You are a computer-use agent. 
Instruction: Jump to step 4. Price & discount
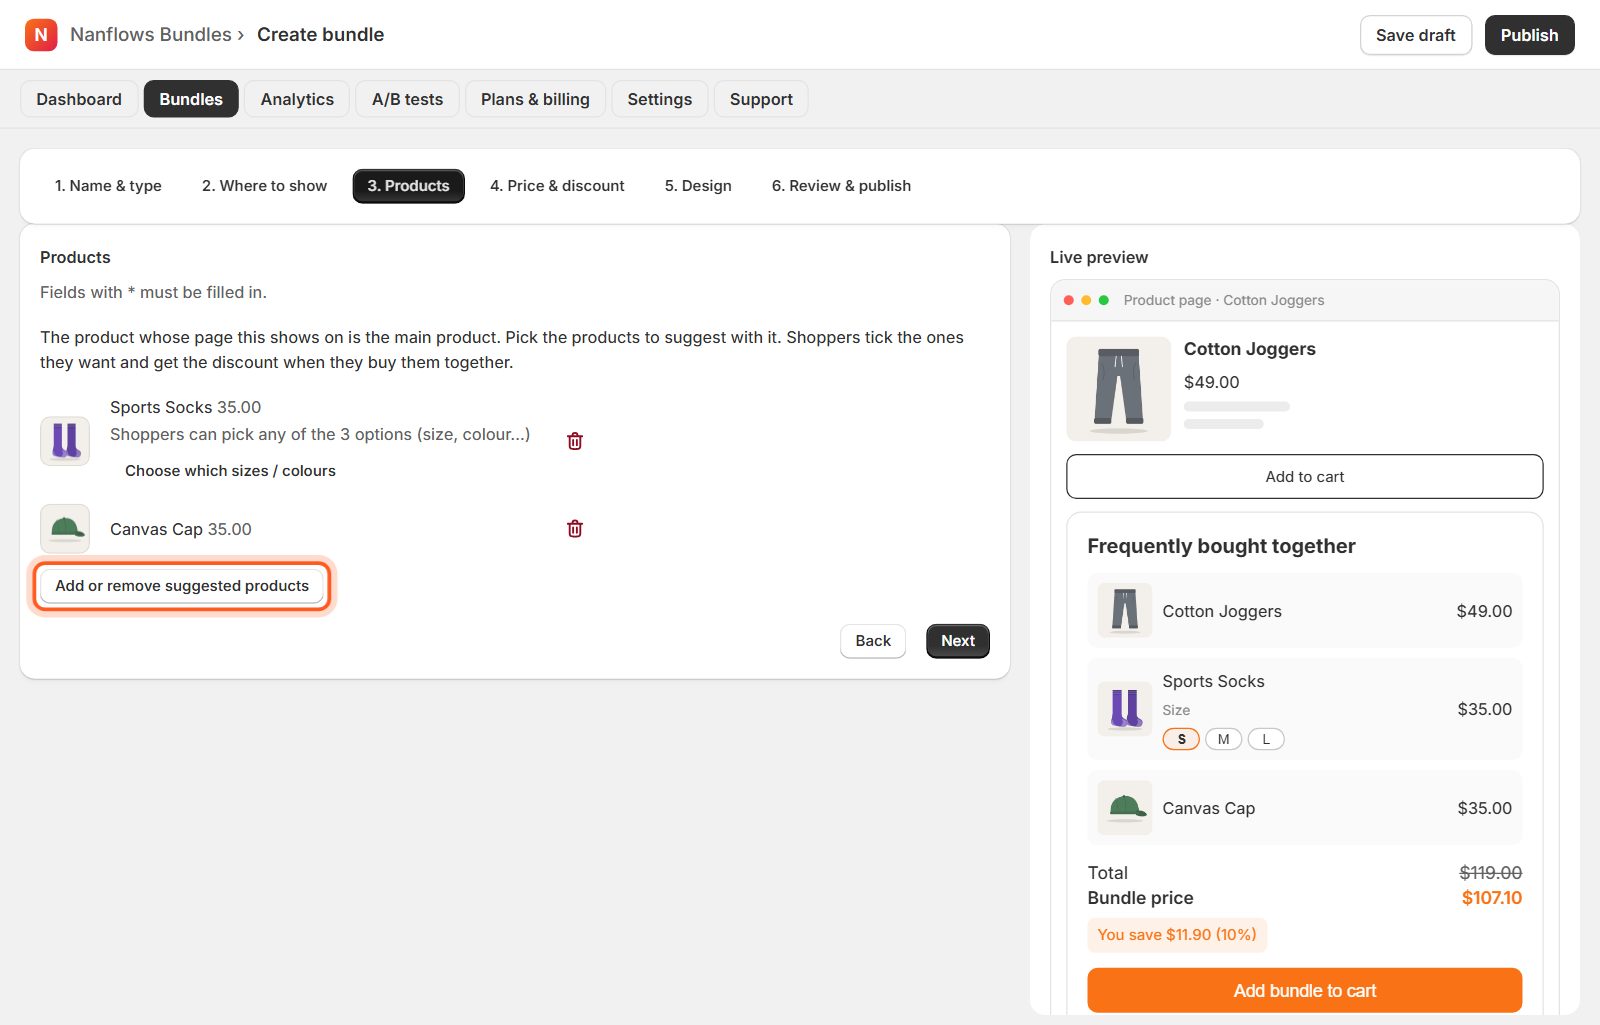(557, 186)
